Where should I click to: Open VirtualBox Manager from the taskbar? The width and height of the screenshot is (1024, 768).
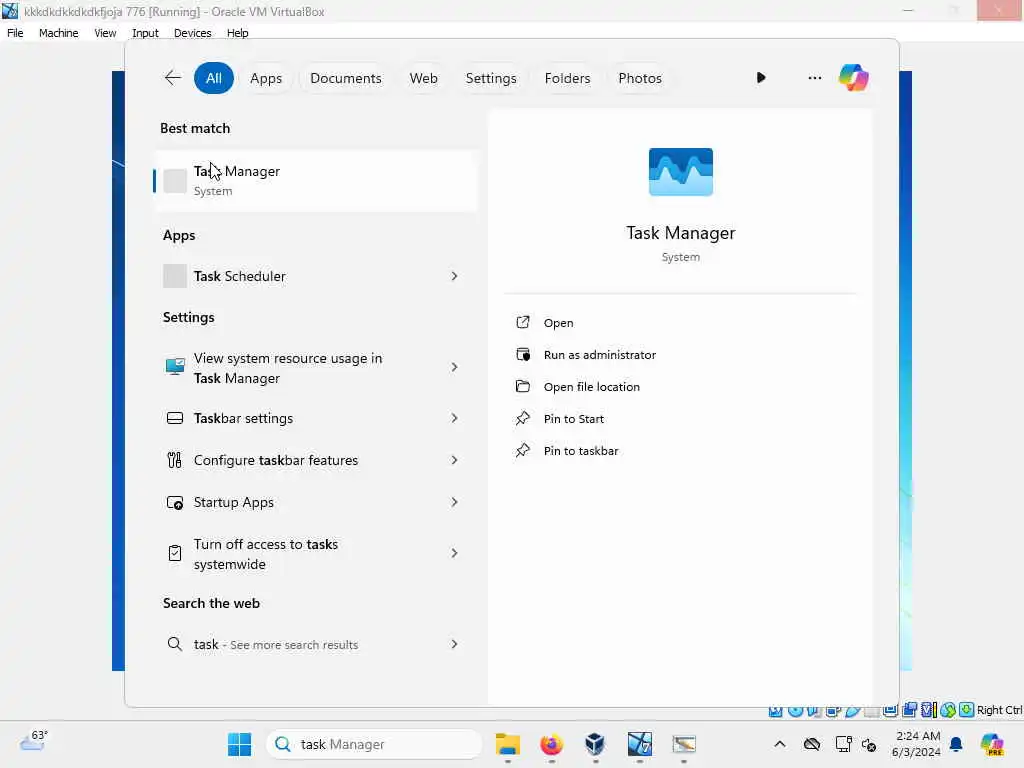pyautogui.click(x=595, y=744)
